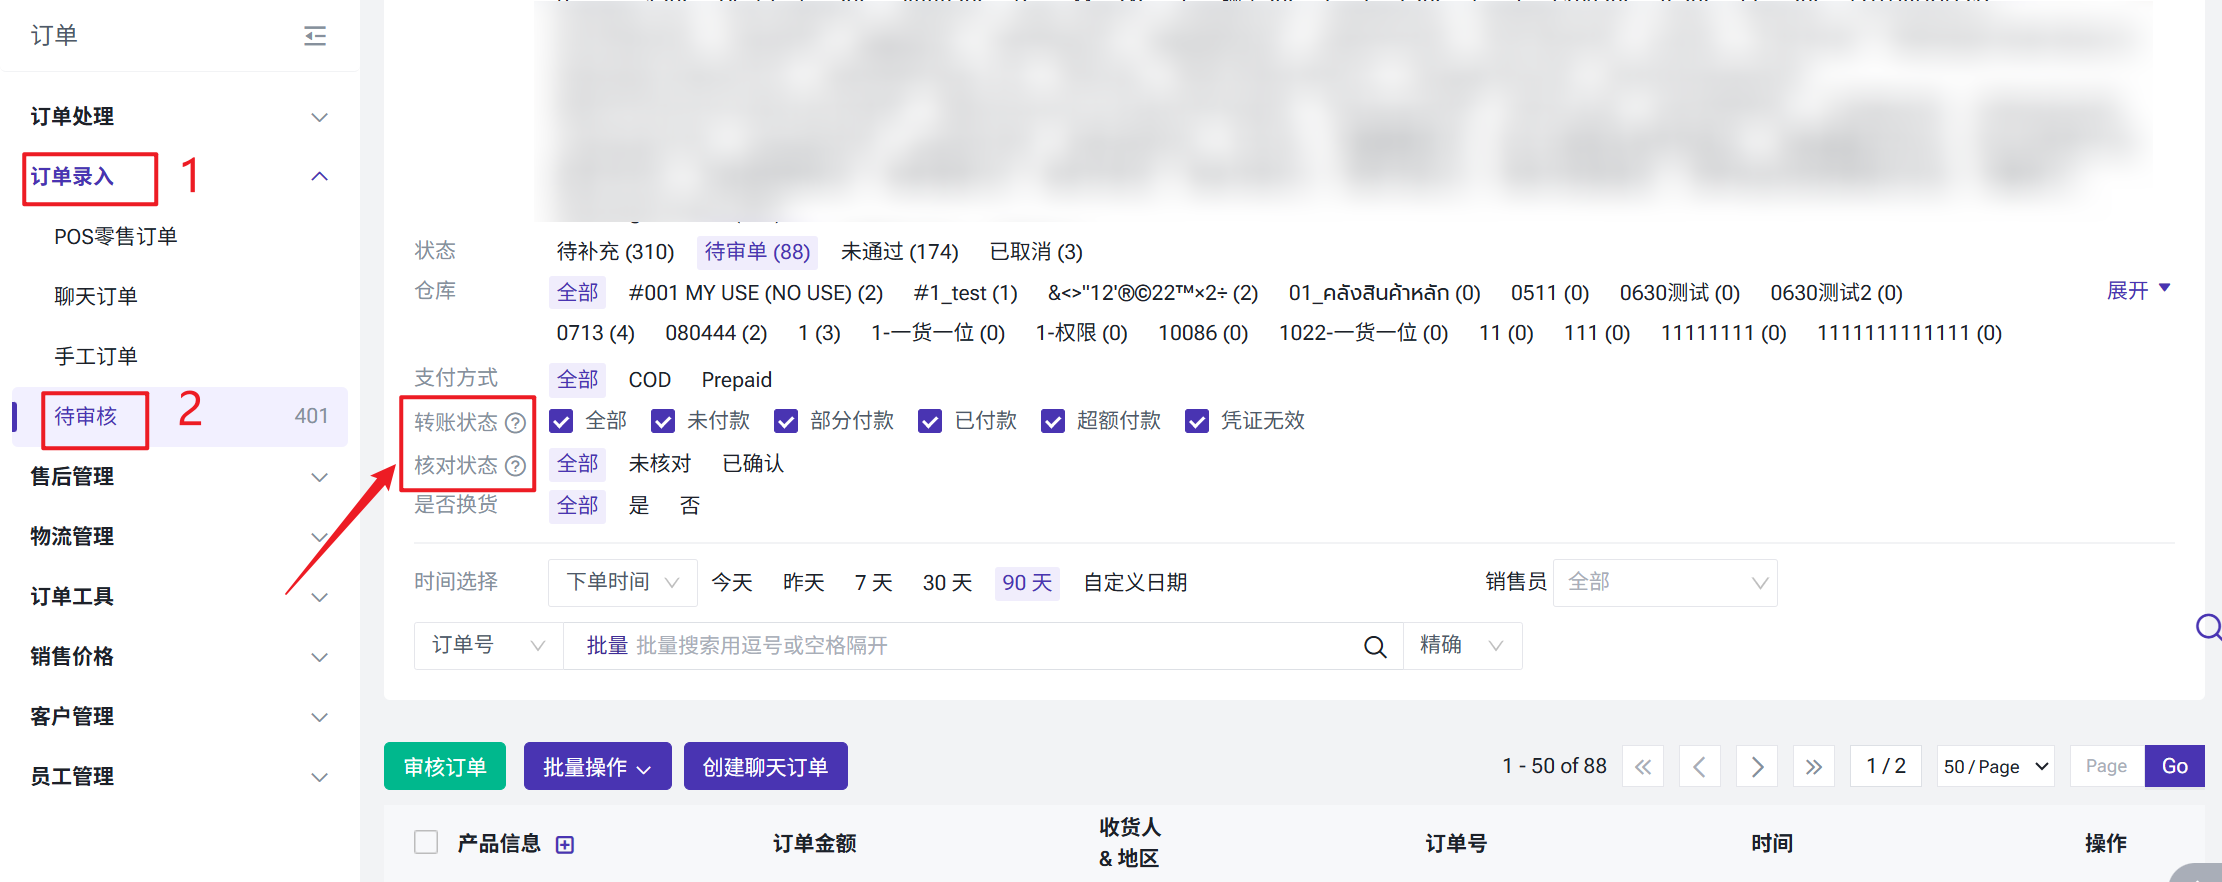The image size is (2222, 882).
Task: Open the 批量操作 dropdown button
Action: pos(597,767)
